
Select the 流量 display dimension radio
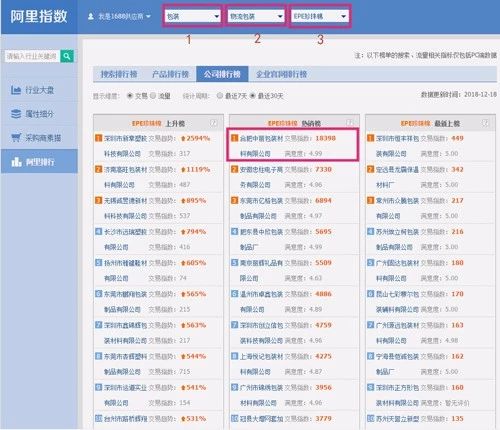153,96
